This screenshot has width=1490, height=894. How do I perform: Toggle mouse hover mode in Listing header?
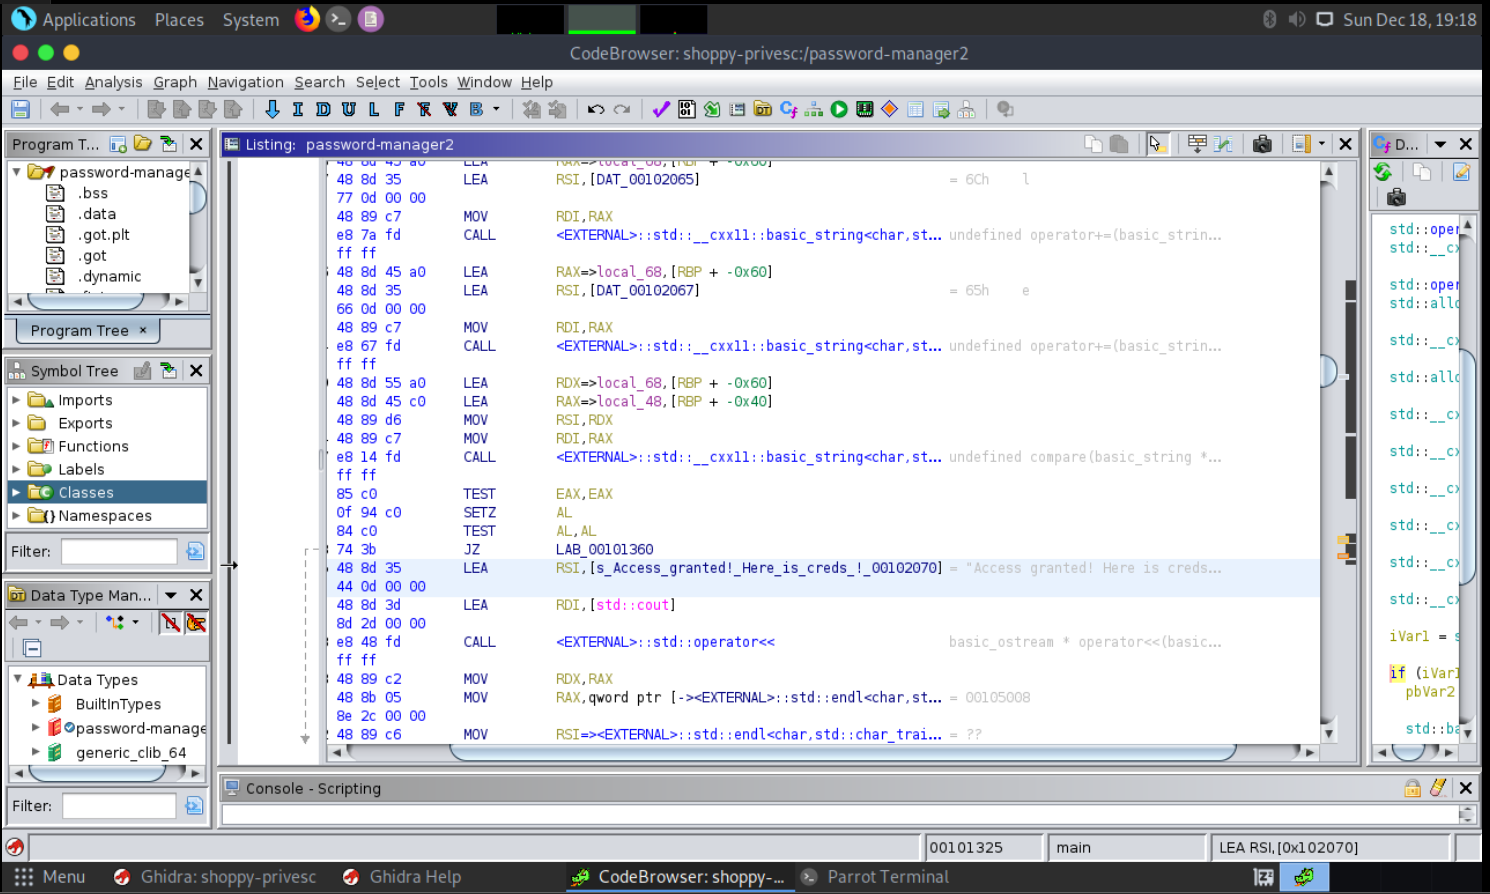point(1156,144)
